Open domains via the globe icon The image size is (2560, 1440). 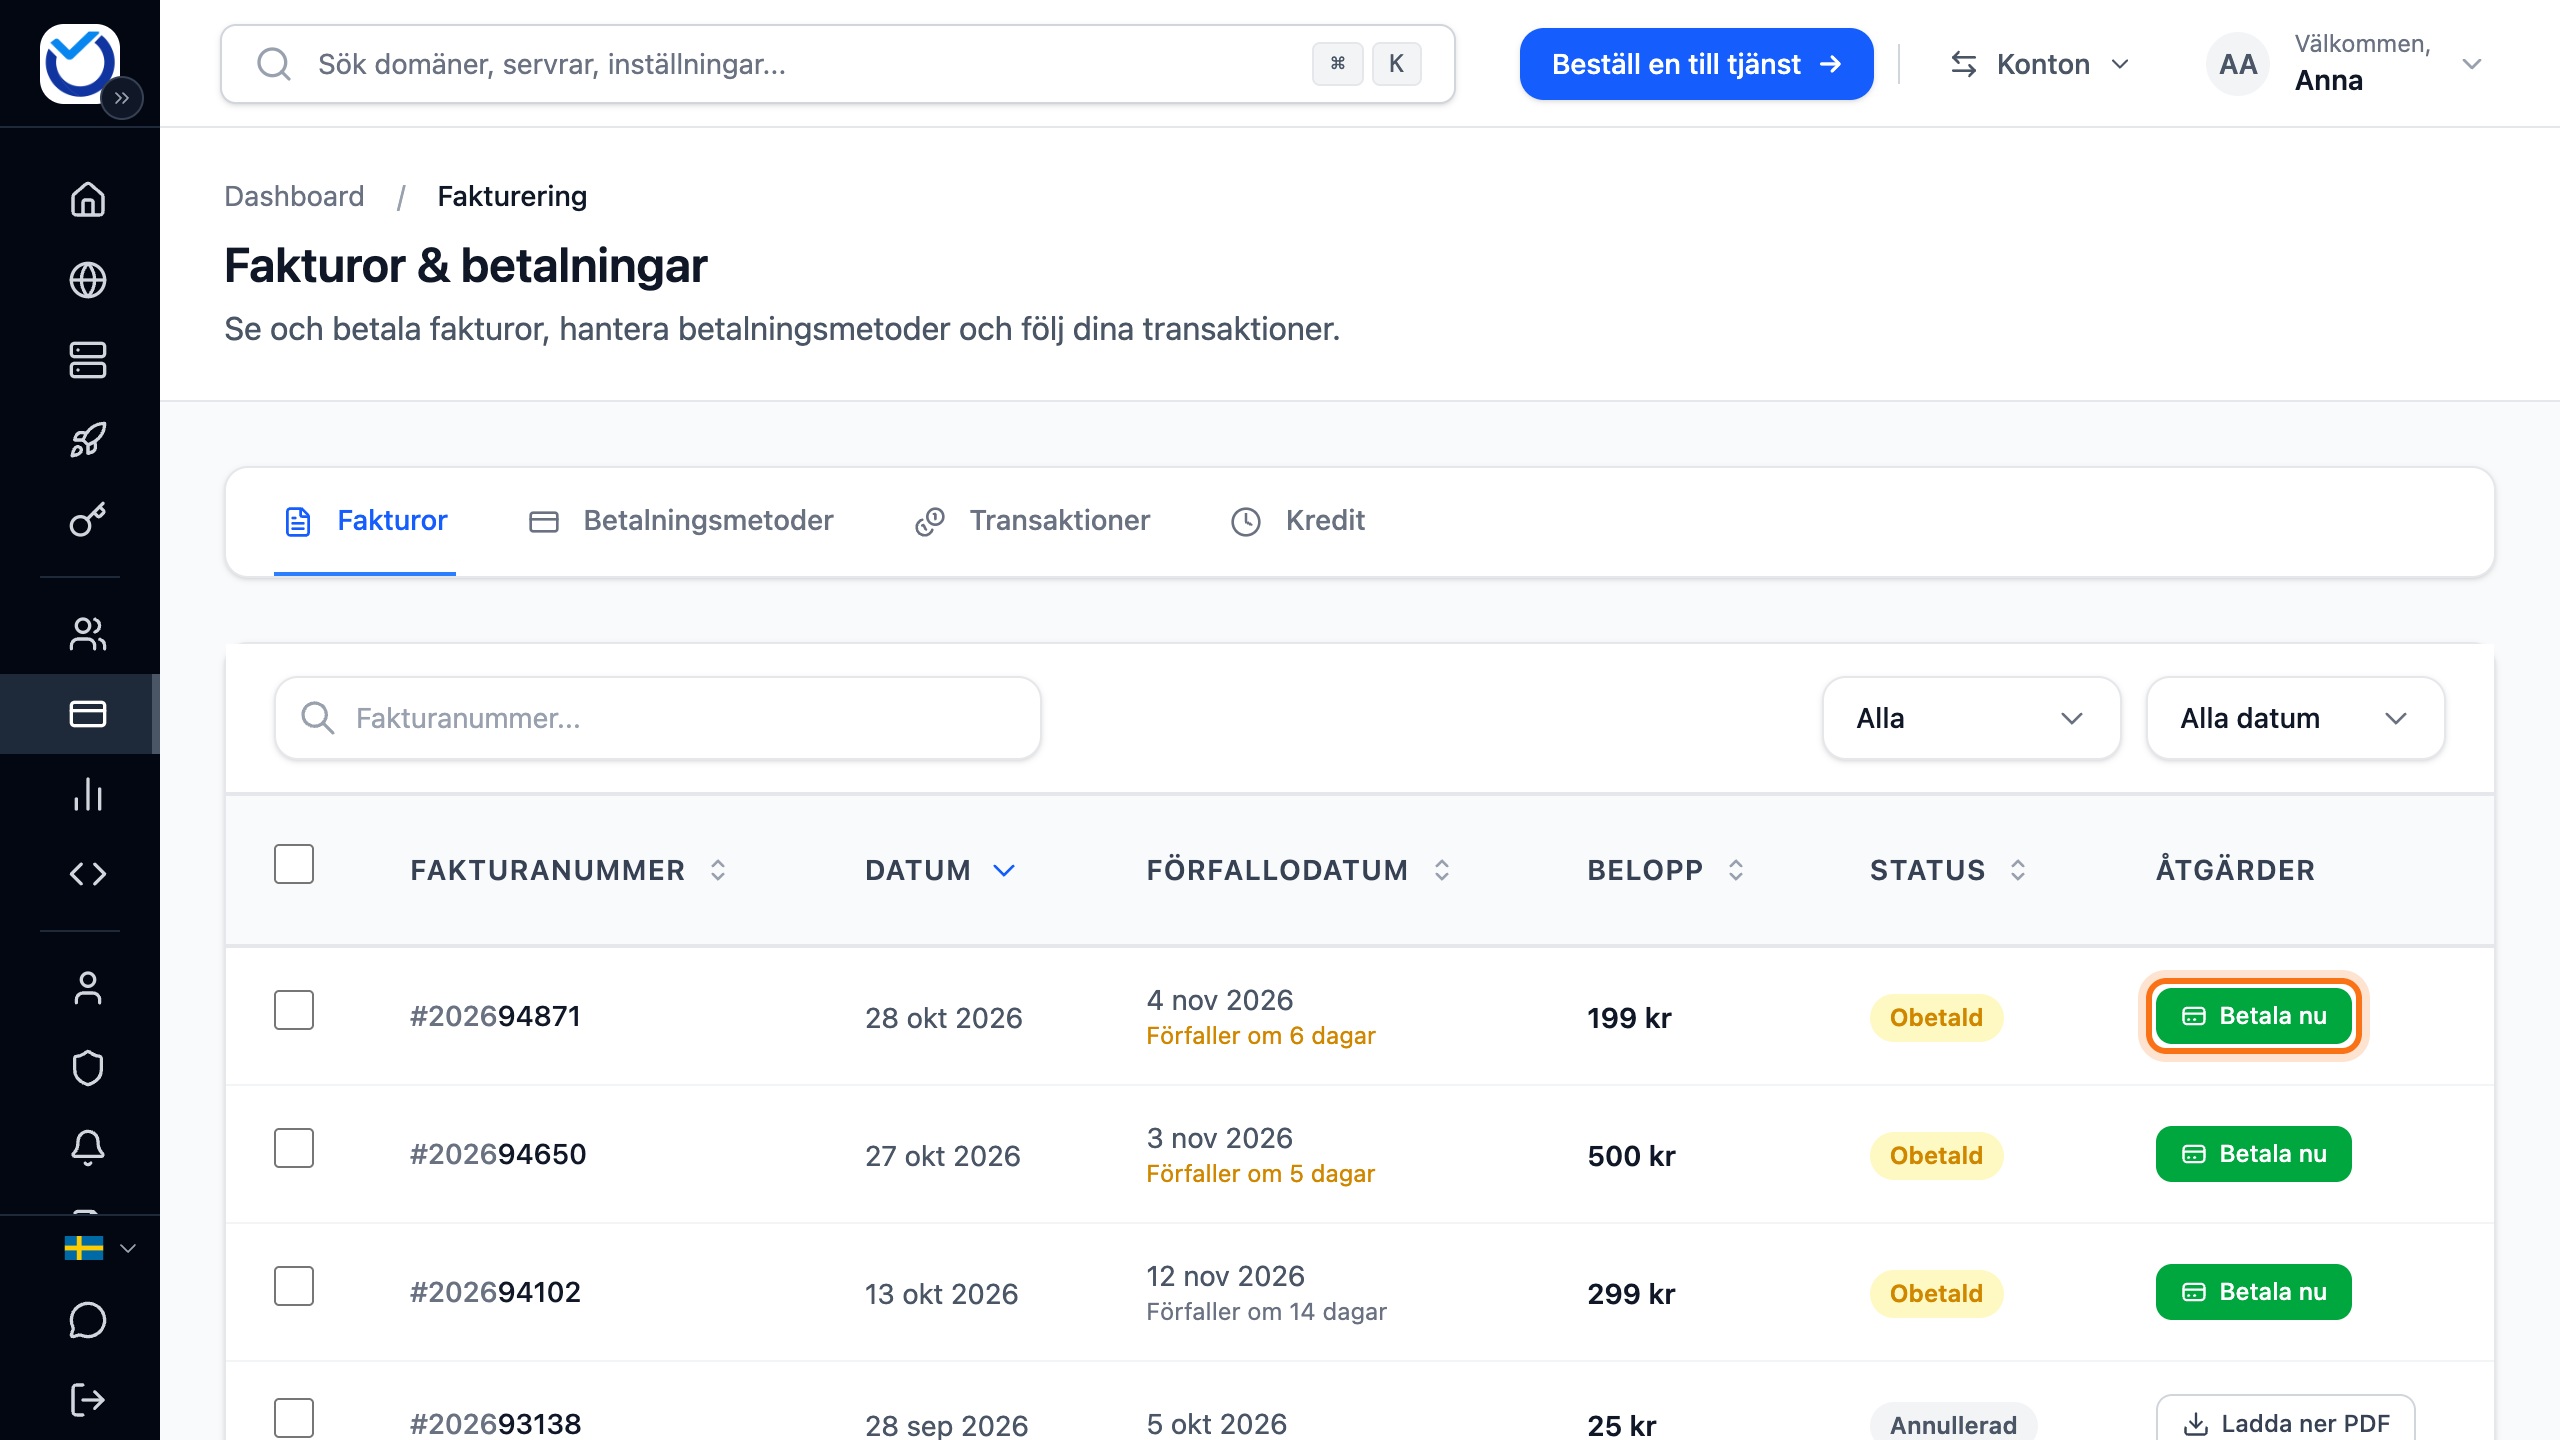coord(88,280)
